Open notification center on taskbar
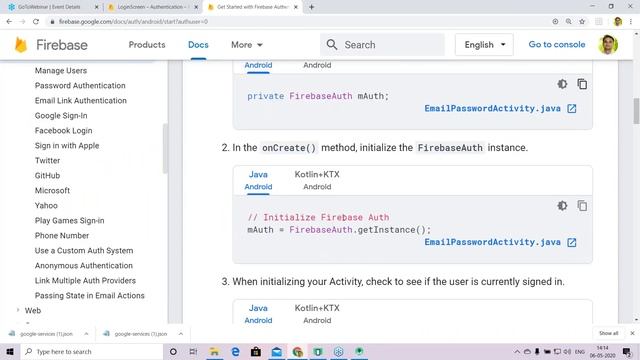Viewport: 640px width, 360px height. [627, 351]
